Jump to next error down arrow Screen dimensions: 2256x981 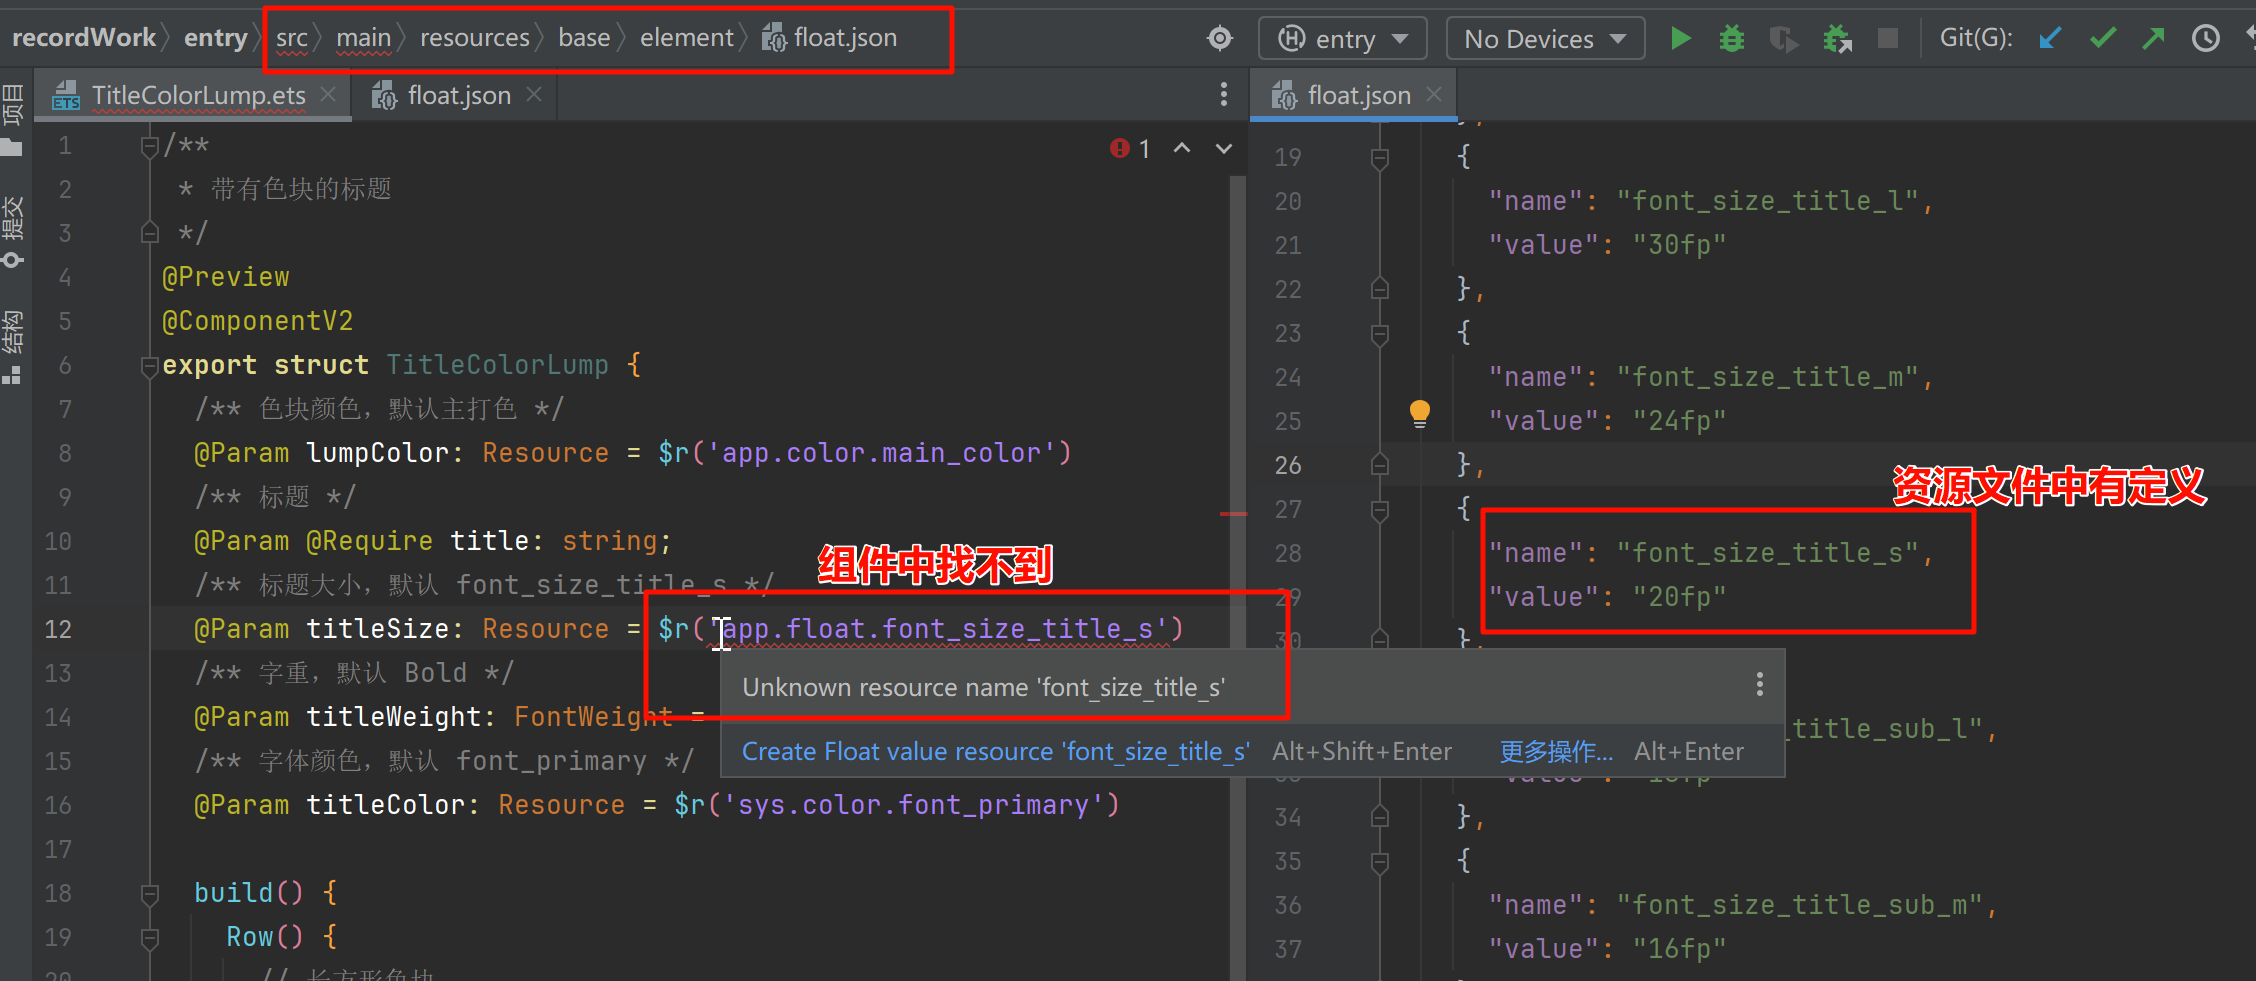click(1224, 149)
